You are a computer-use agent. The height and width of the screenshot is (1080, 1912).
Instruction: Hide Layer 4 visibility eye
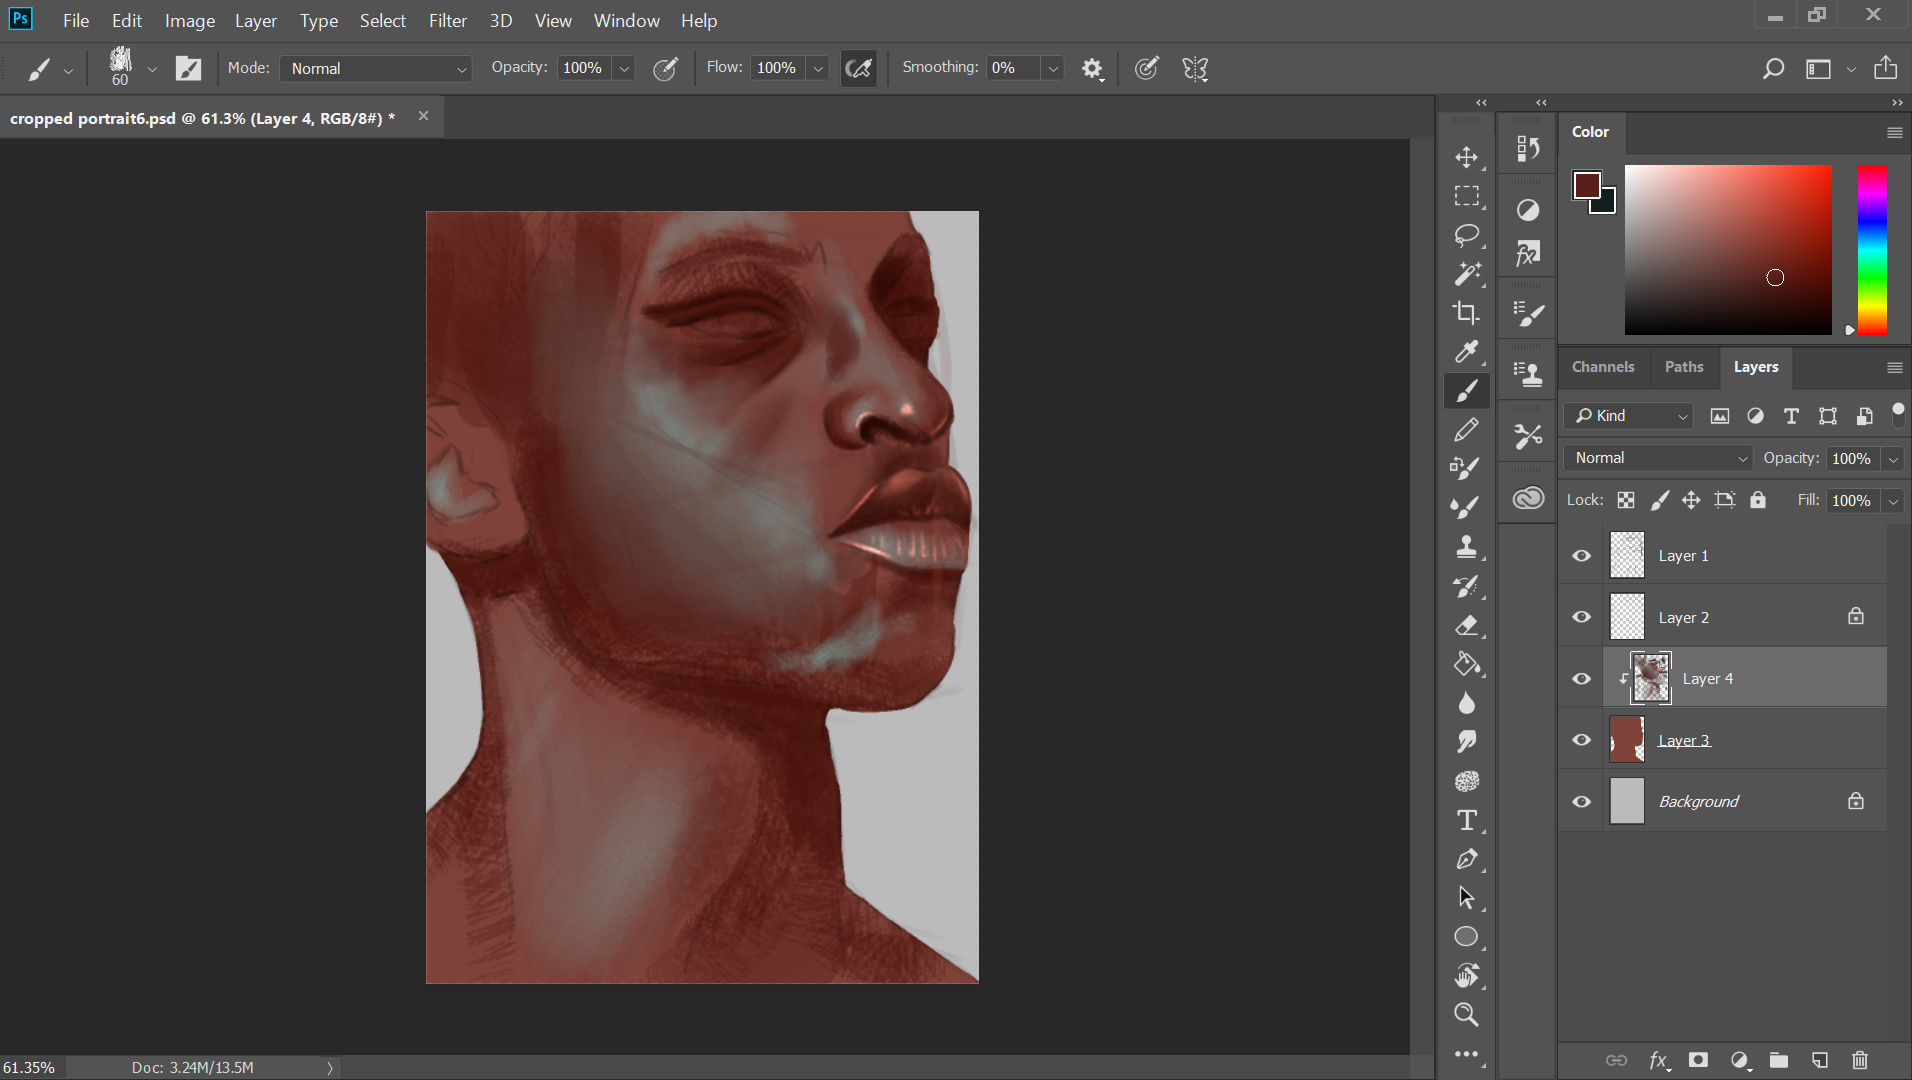pyautogui.click(x=1581, y=679)
